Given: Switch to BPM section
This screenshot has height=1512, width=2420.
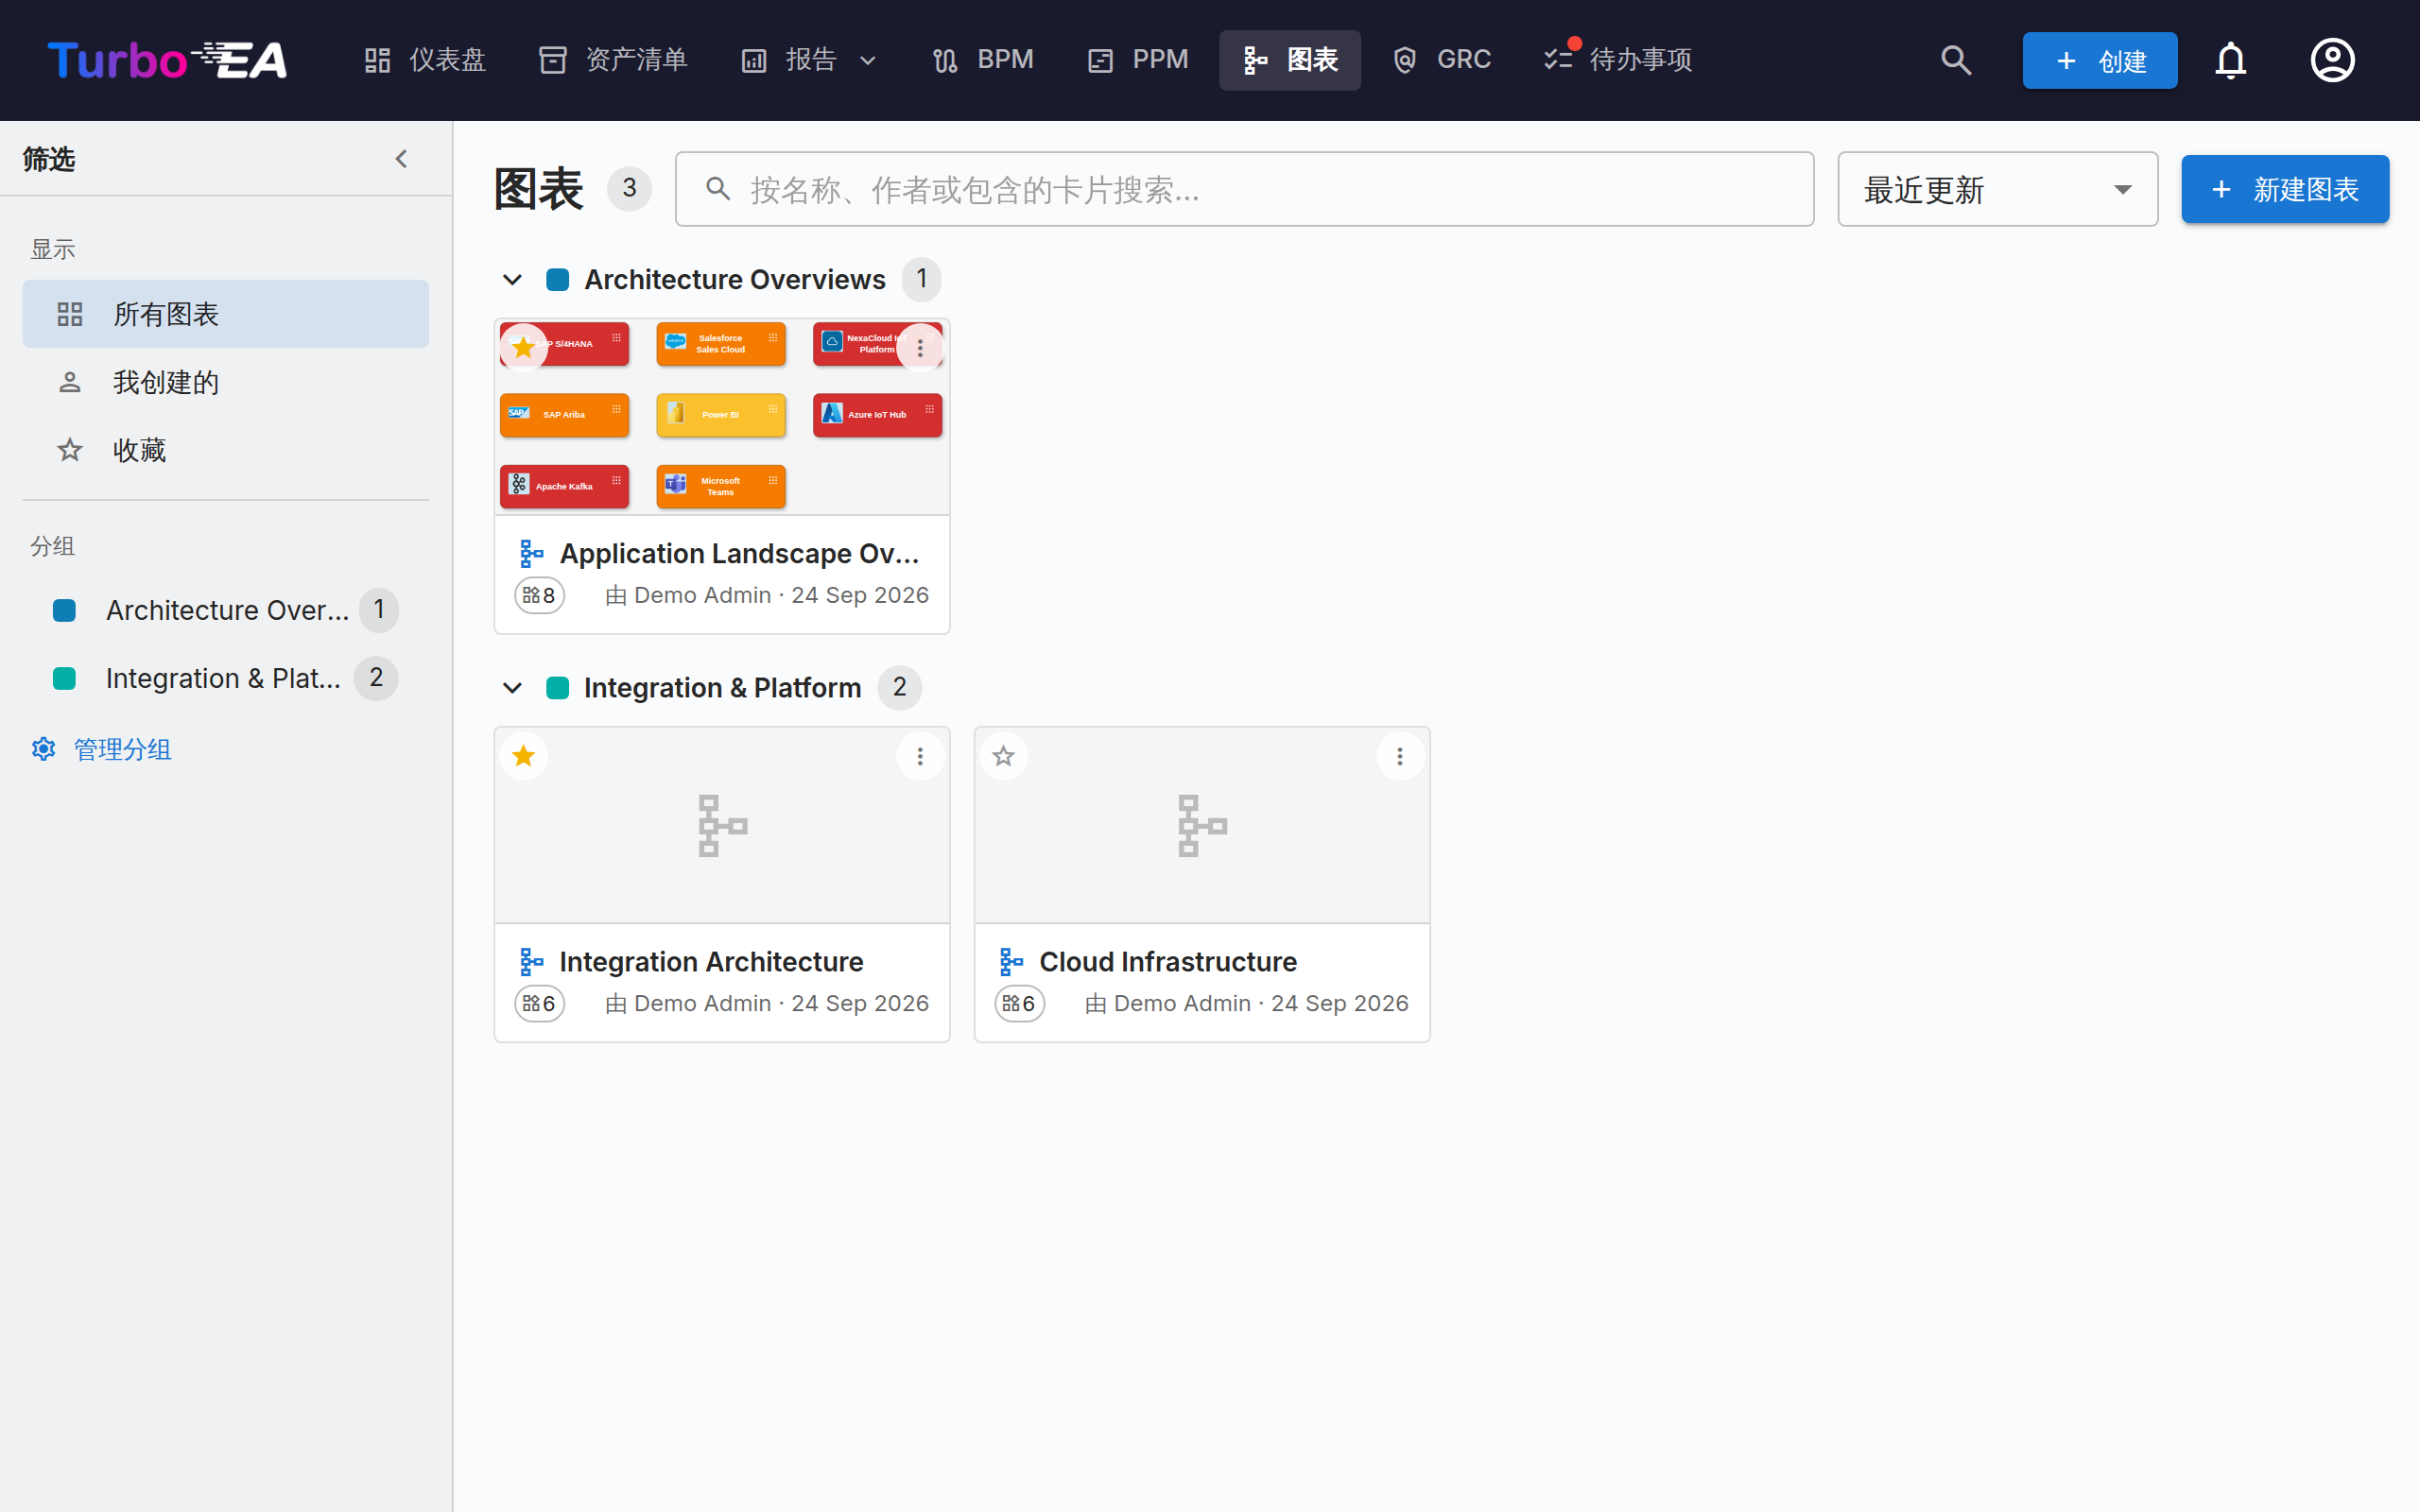Looking at the screenshot, I should pyautogui.click(x=983, y=60).
